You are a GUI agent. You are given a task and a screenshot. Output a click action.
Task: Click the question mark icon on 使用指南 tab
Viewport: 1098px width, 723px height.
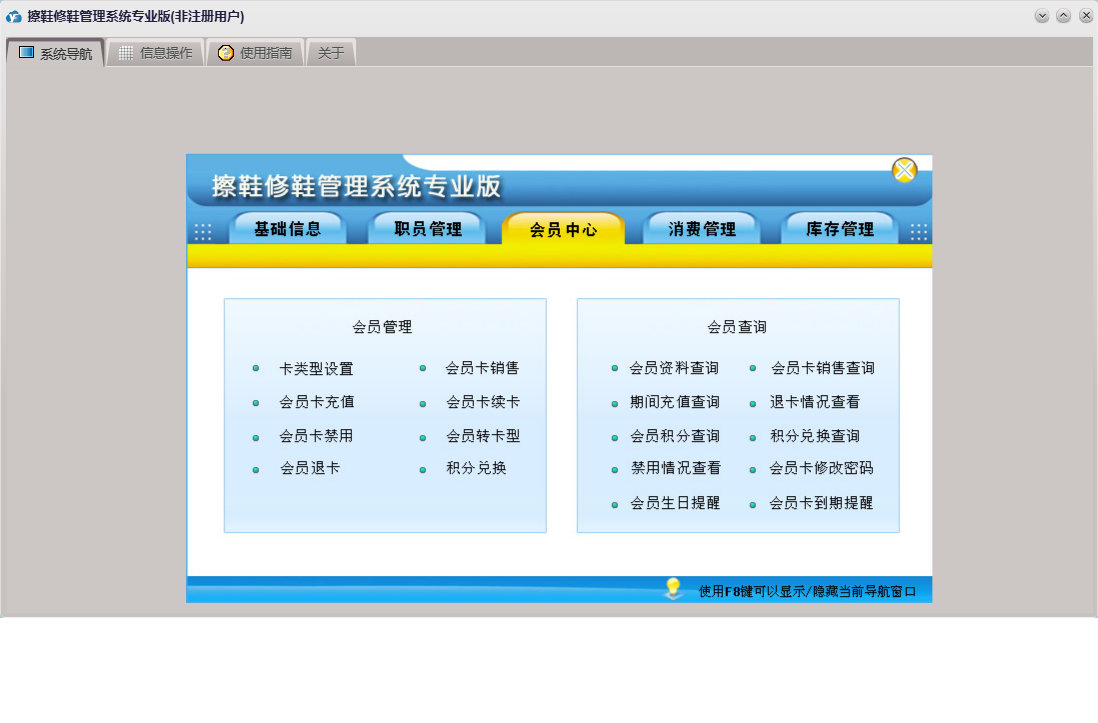pyautogui.click(x=225, y=53)
